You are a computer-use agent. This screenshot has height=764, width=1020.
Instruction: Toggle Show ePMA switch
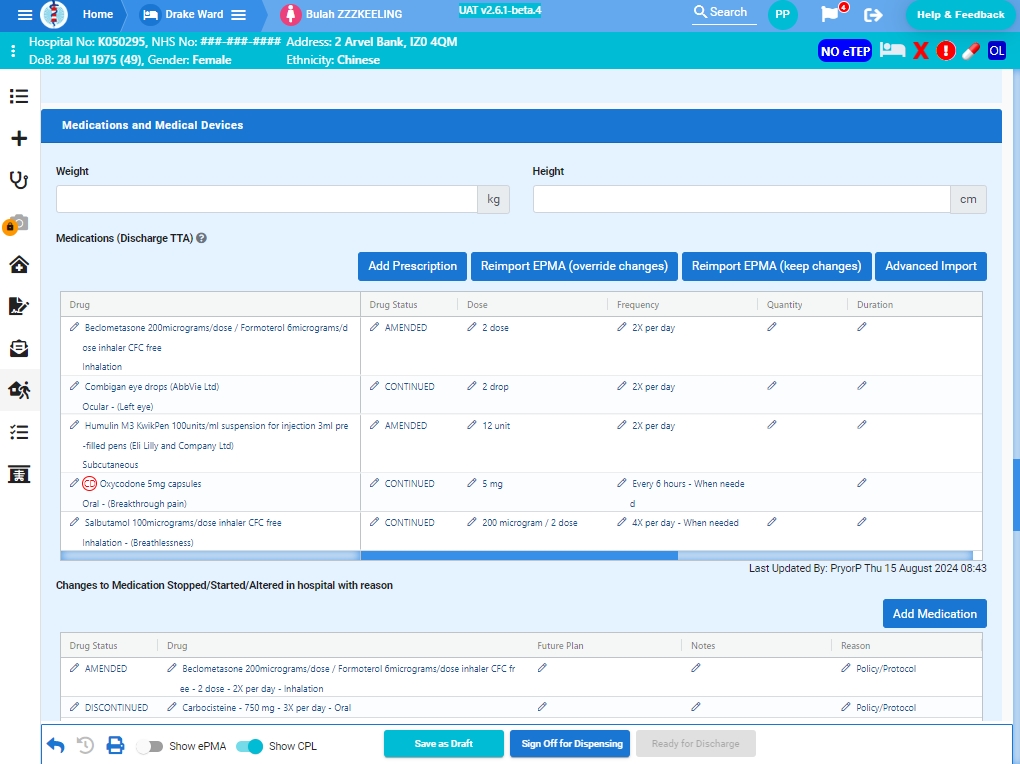tap(150, 746)
